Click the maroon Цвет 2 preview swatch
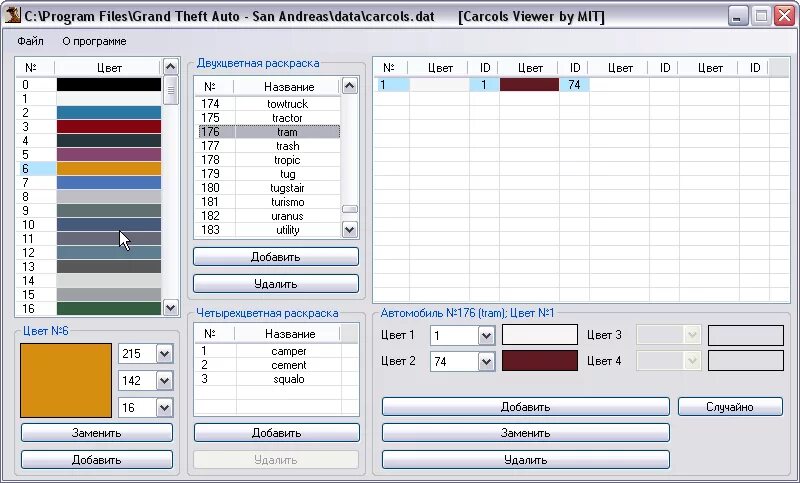 click(x=540, y=361)
